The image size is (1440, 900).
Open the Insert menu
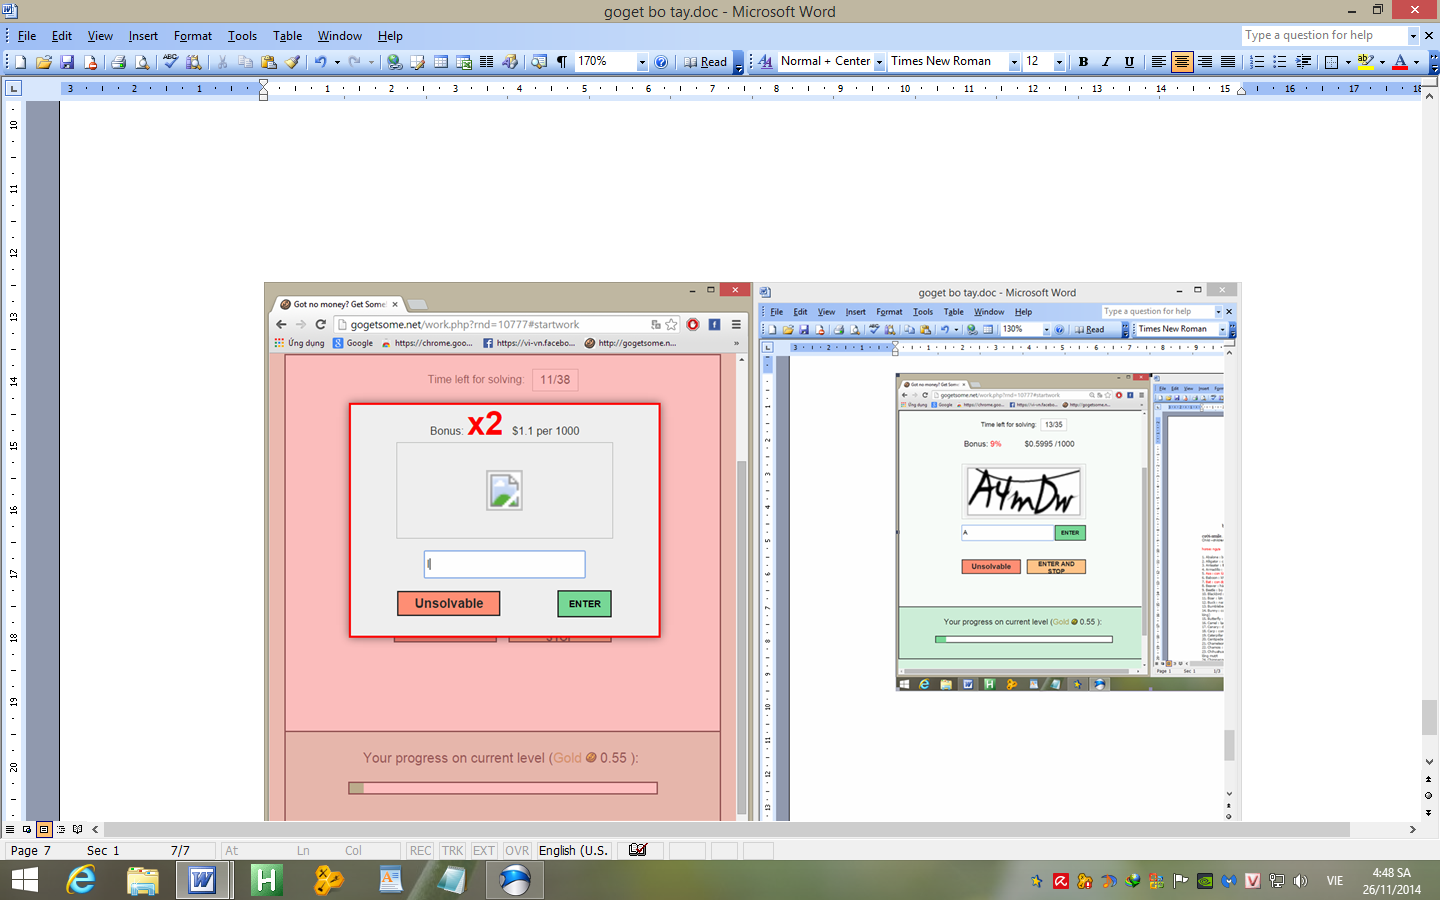(x=143, y=36)
